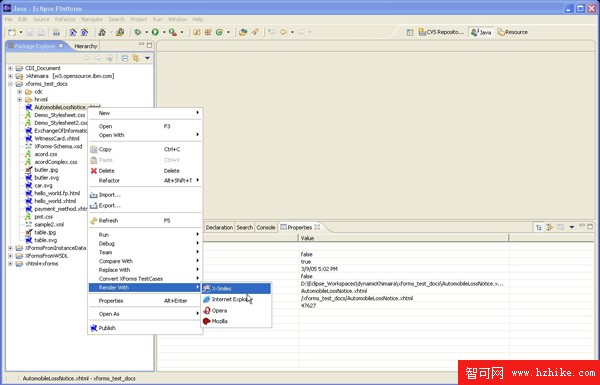Screen dimensions: 600x385
Task: Click Show Categories icon in Properties view
Action: [x=539, y=227]
